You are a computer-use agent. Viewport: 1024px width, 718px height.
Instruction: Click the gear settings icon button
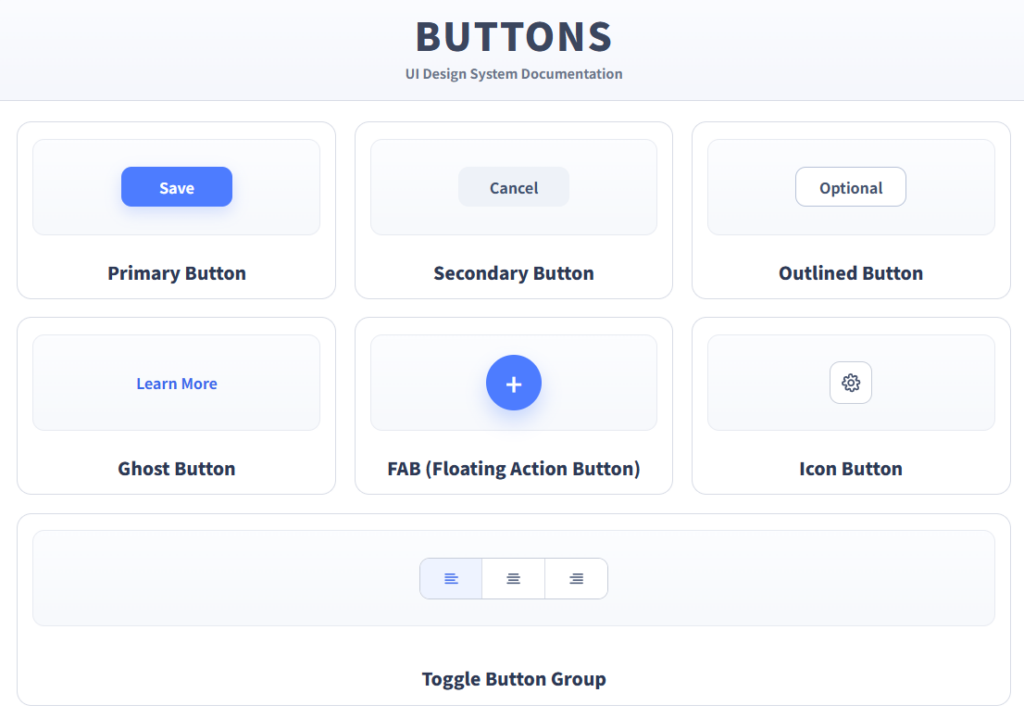[x=850, y=383]
